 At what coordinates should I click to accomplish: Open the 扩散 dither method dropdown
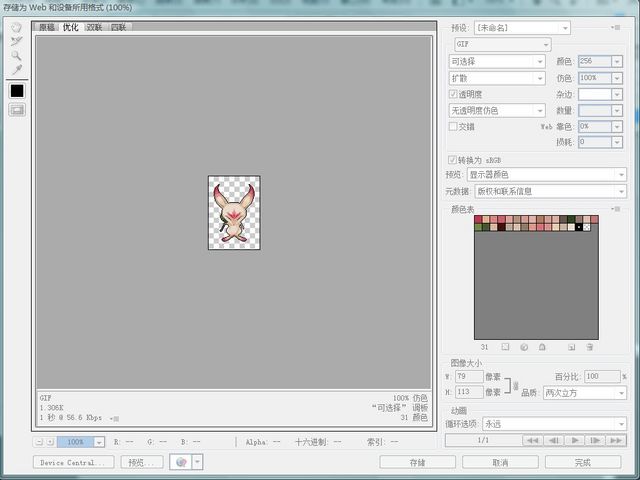point(497,78)
